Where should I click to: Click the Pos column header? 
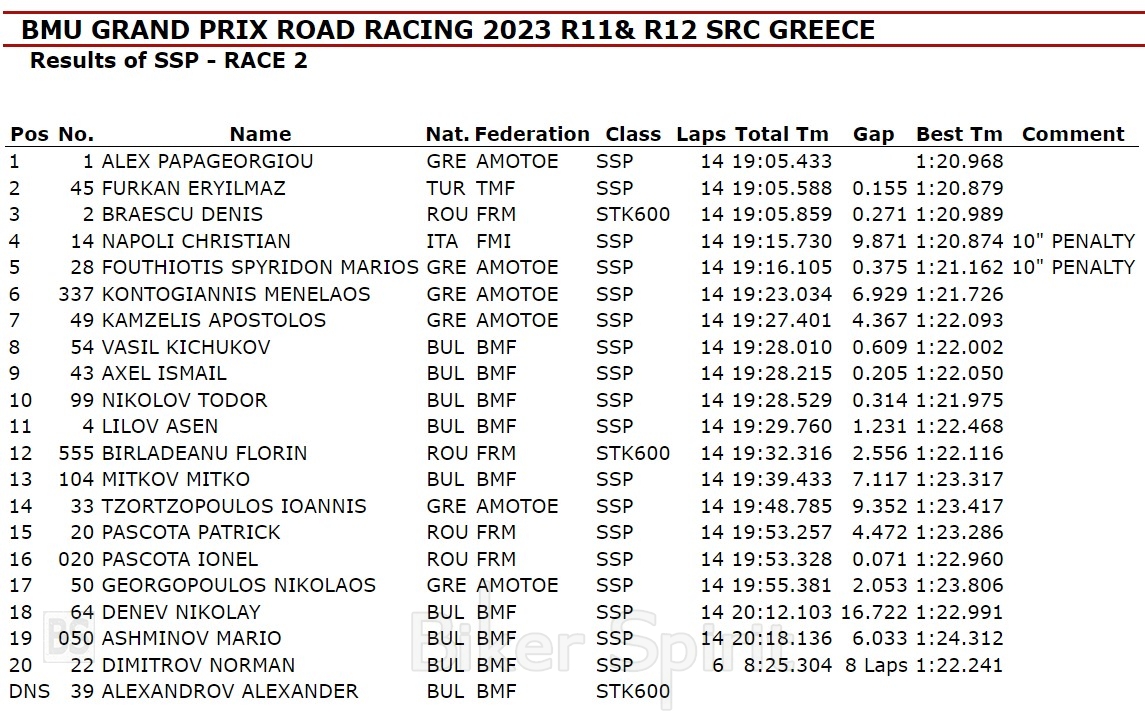29,134
